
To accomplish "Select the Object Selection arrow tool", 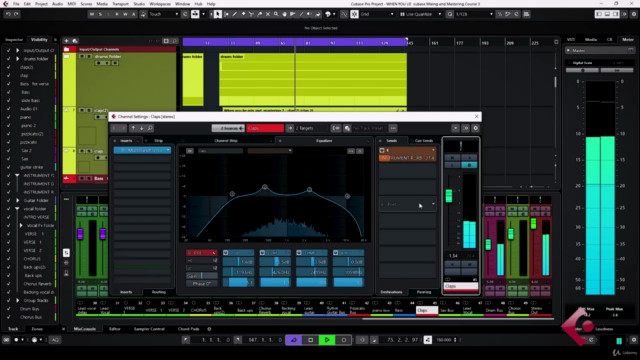I will point(218,14).
